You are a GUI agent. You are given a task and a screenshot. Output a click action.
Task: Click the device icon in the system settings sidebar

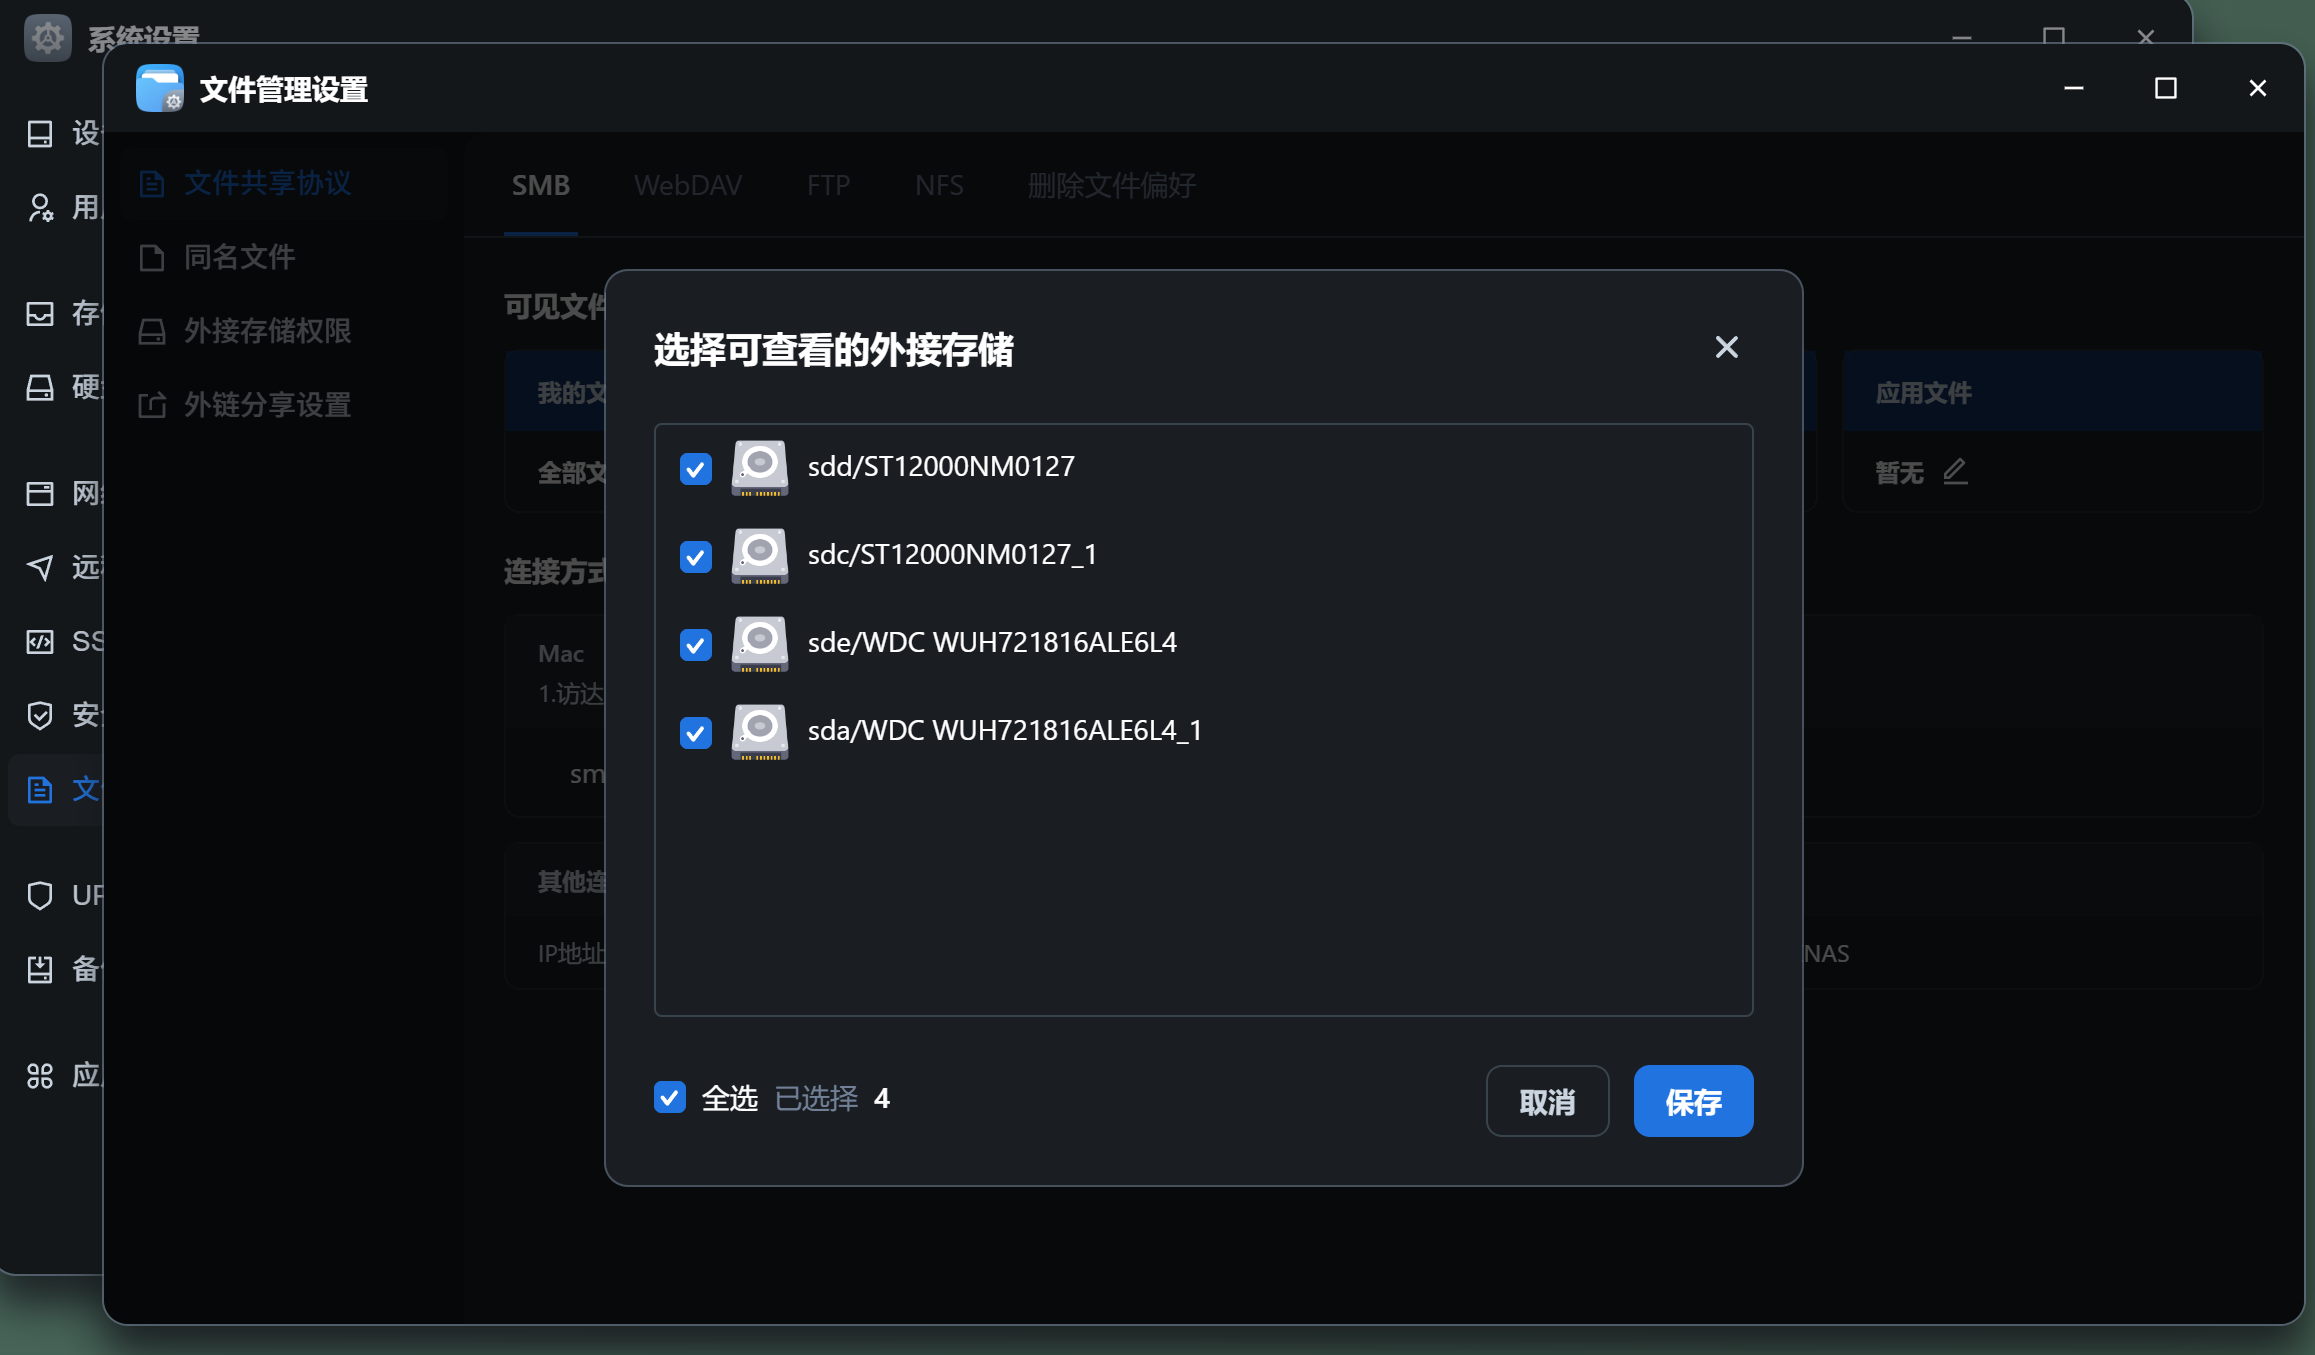[x=40, y=134]
